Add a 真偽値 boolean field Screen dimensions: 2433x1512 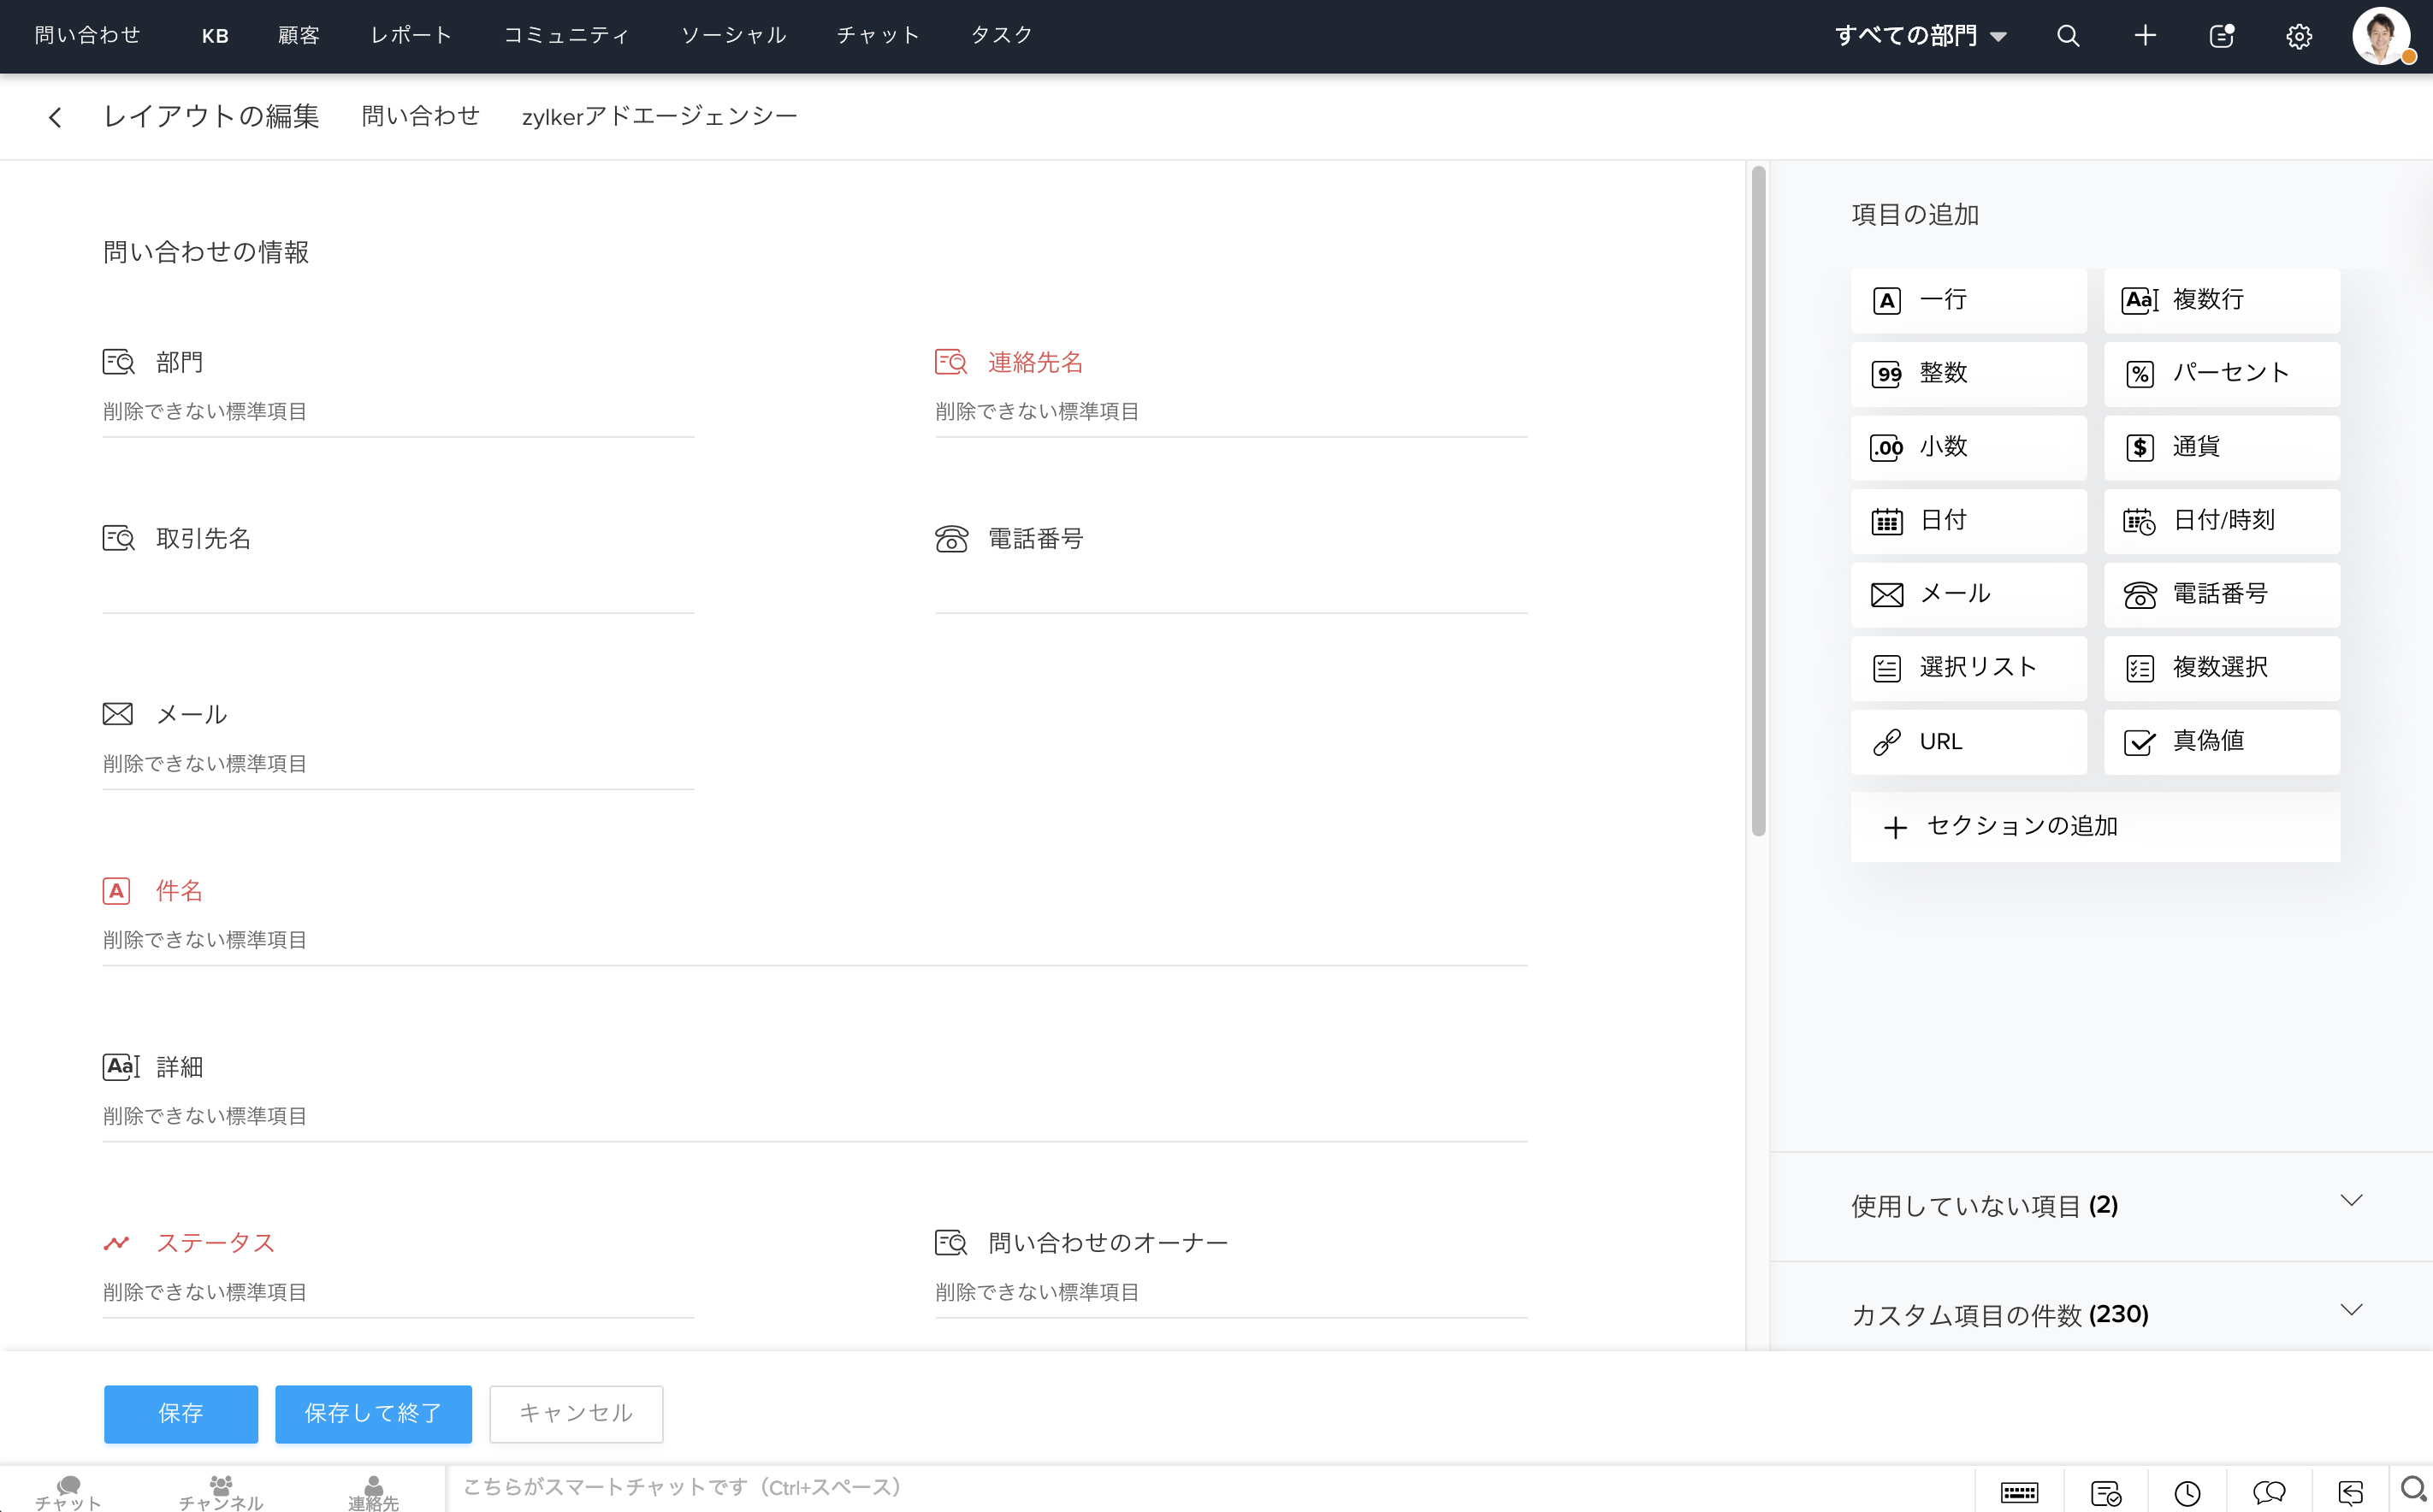tap(2222, 742)
